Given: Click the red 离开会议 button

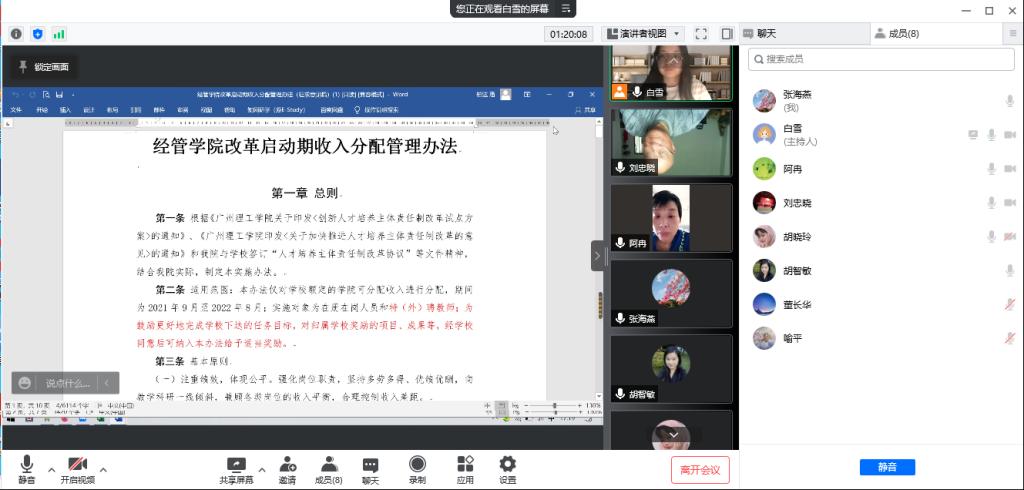Looking at the screenshot, I should point(700,469).
